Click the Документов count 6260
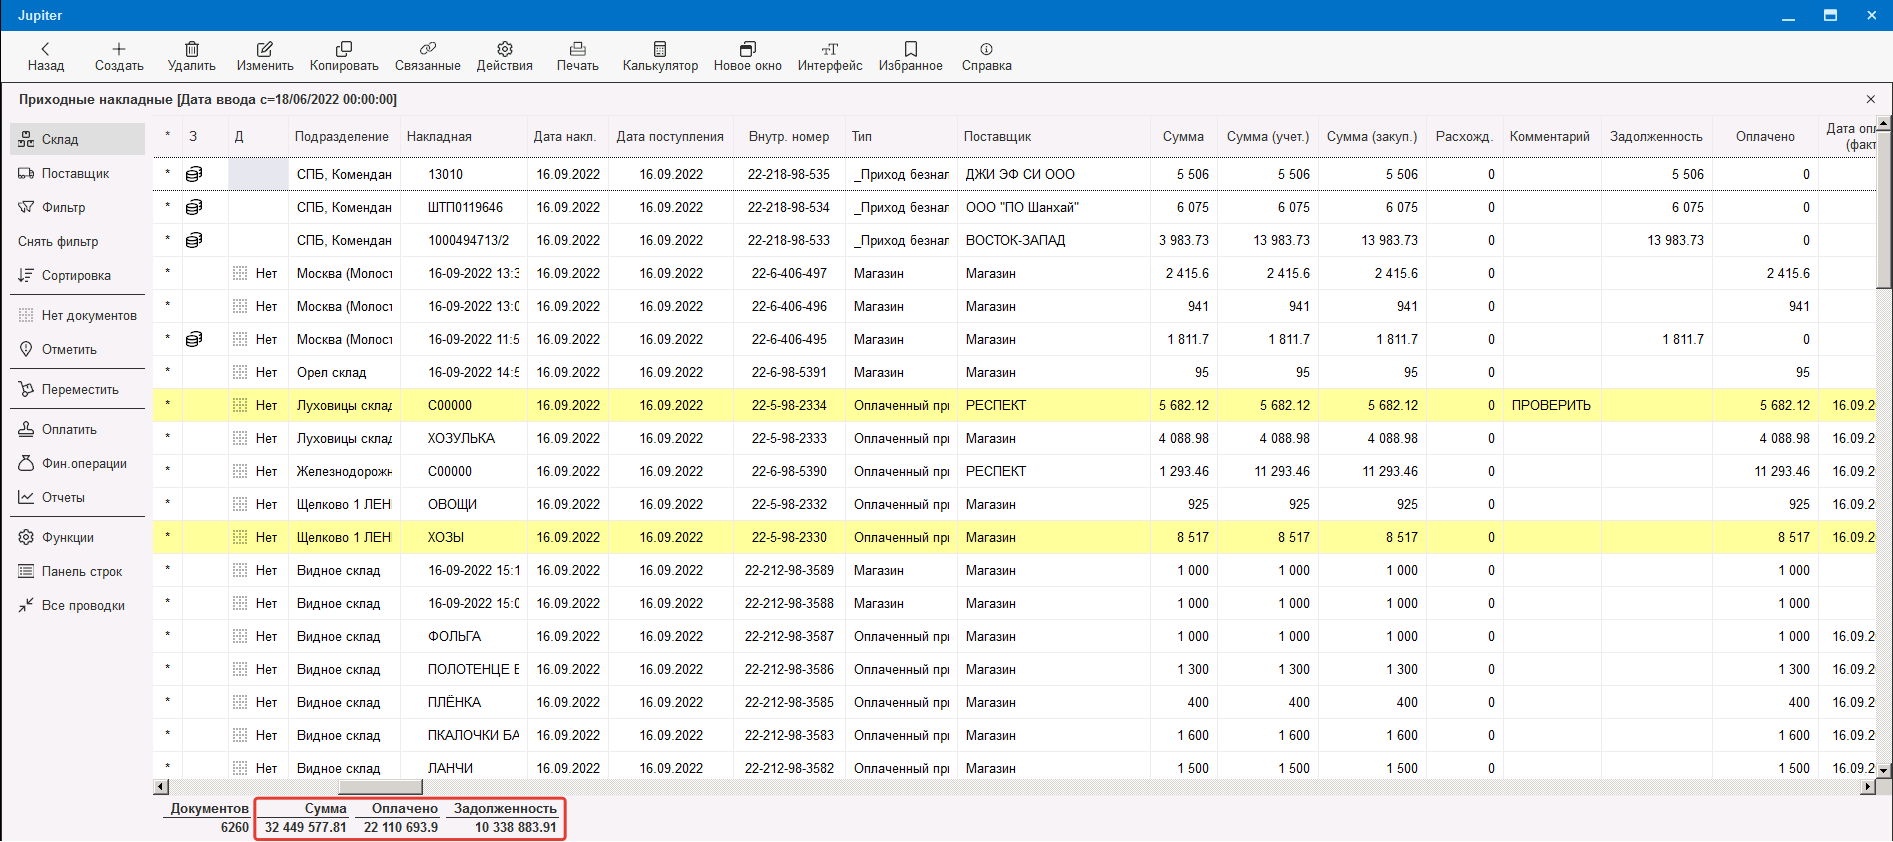 [235, 827]
